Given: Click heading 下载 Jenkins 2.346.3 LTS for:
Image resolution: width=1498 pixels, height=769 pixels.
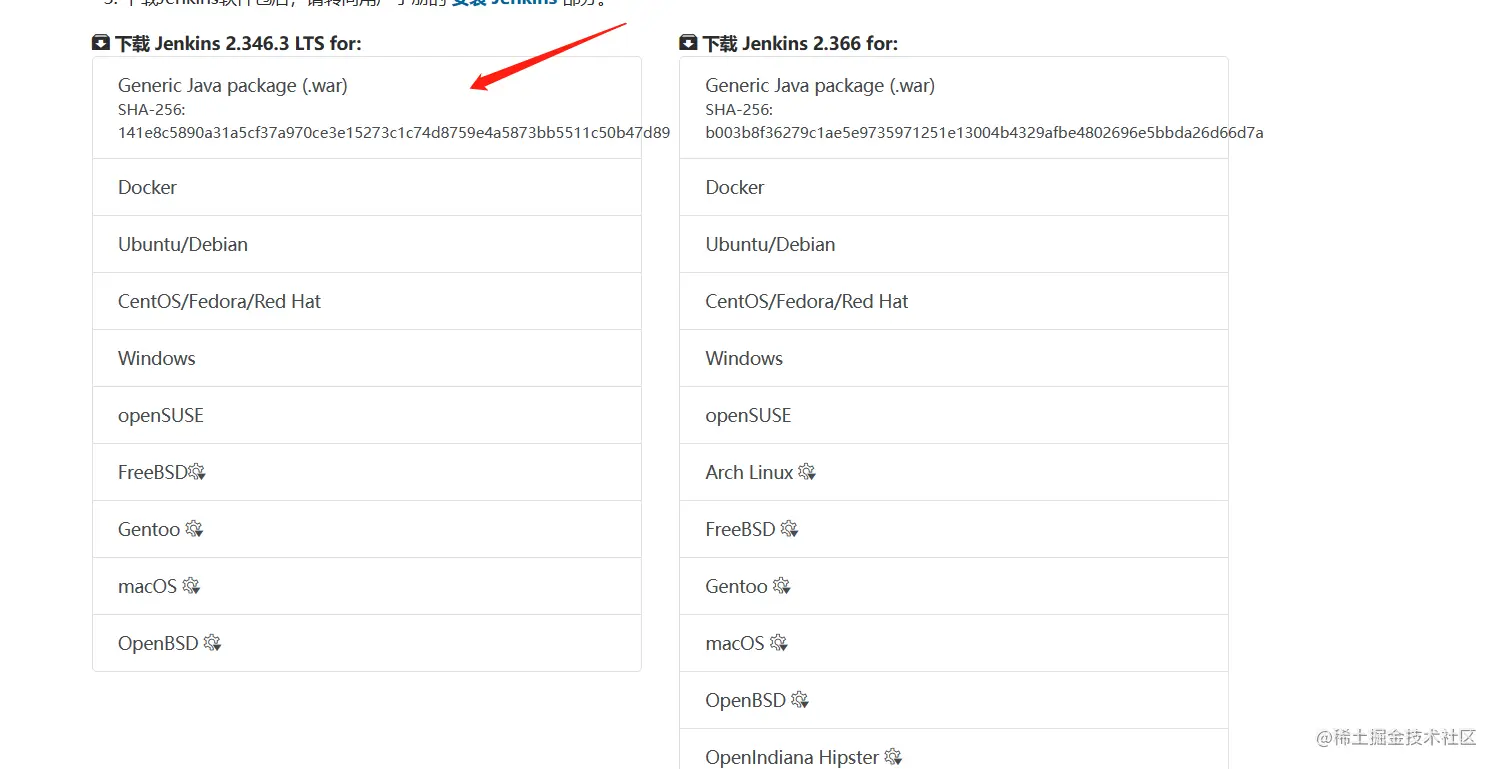Looking at the screenshot, I should 238,43.
